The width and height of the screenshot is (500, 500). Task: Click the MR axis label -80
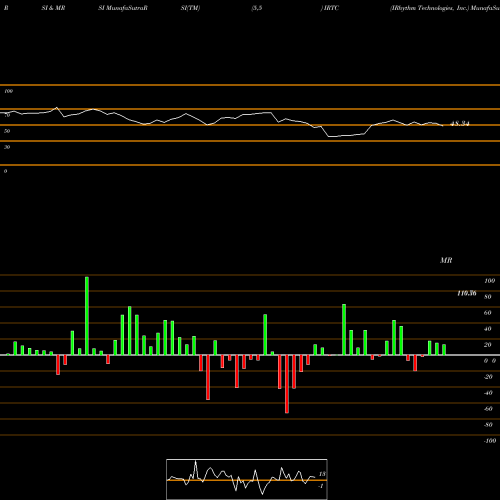coord(488,425)
